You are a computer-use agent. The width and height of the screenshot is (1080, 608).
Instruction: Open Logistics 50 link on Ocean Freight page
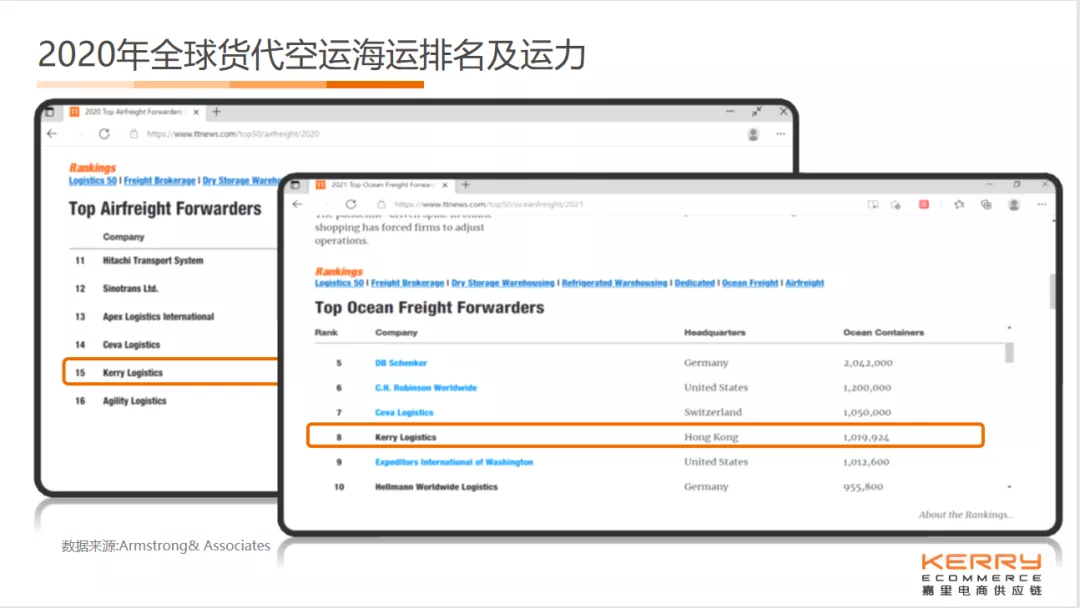pos(339,283)
